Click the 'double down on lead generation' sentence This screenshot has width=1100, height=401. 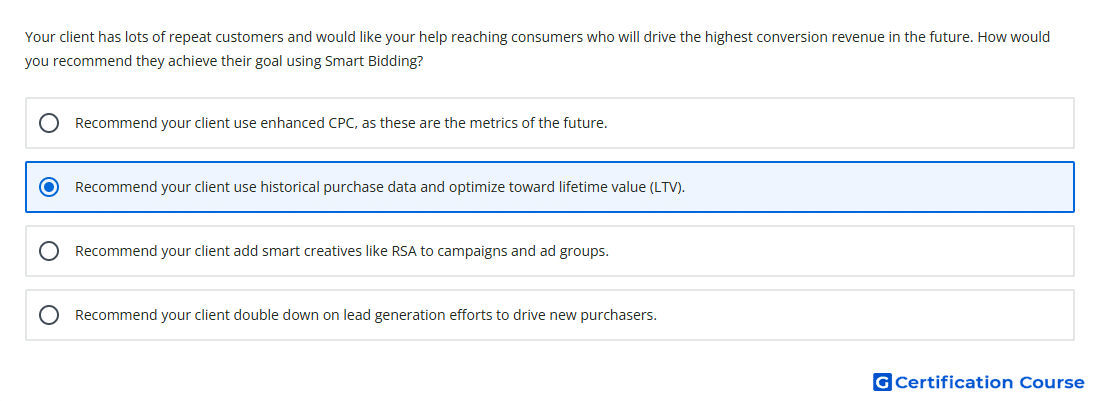[365, 315]
